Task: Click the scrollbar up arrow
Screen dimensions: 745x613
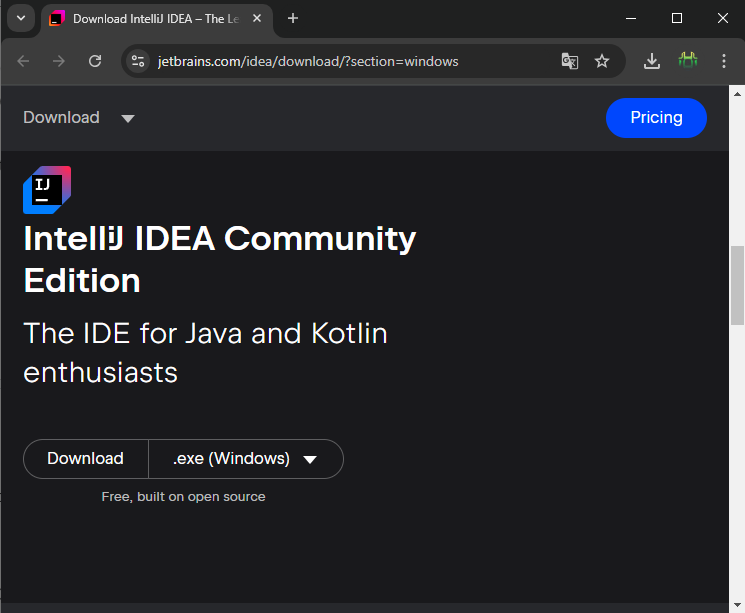Action: point(737,94)
